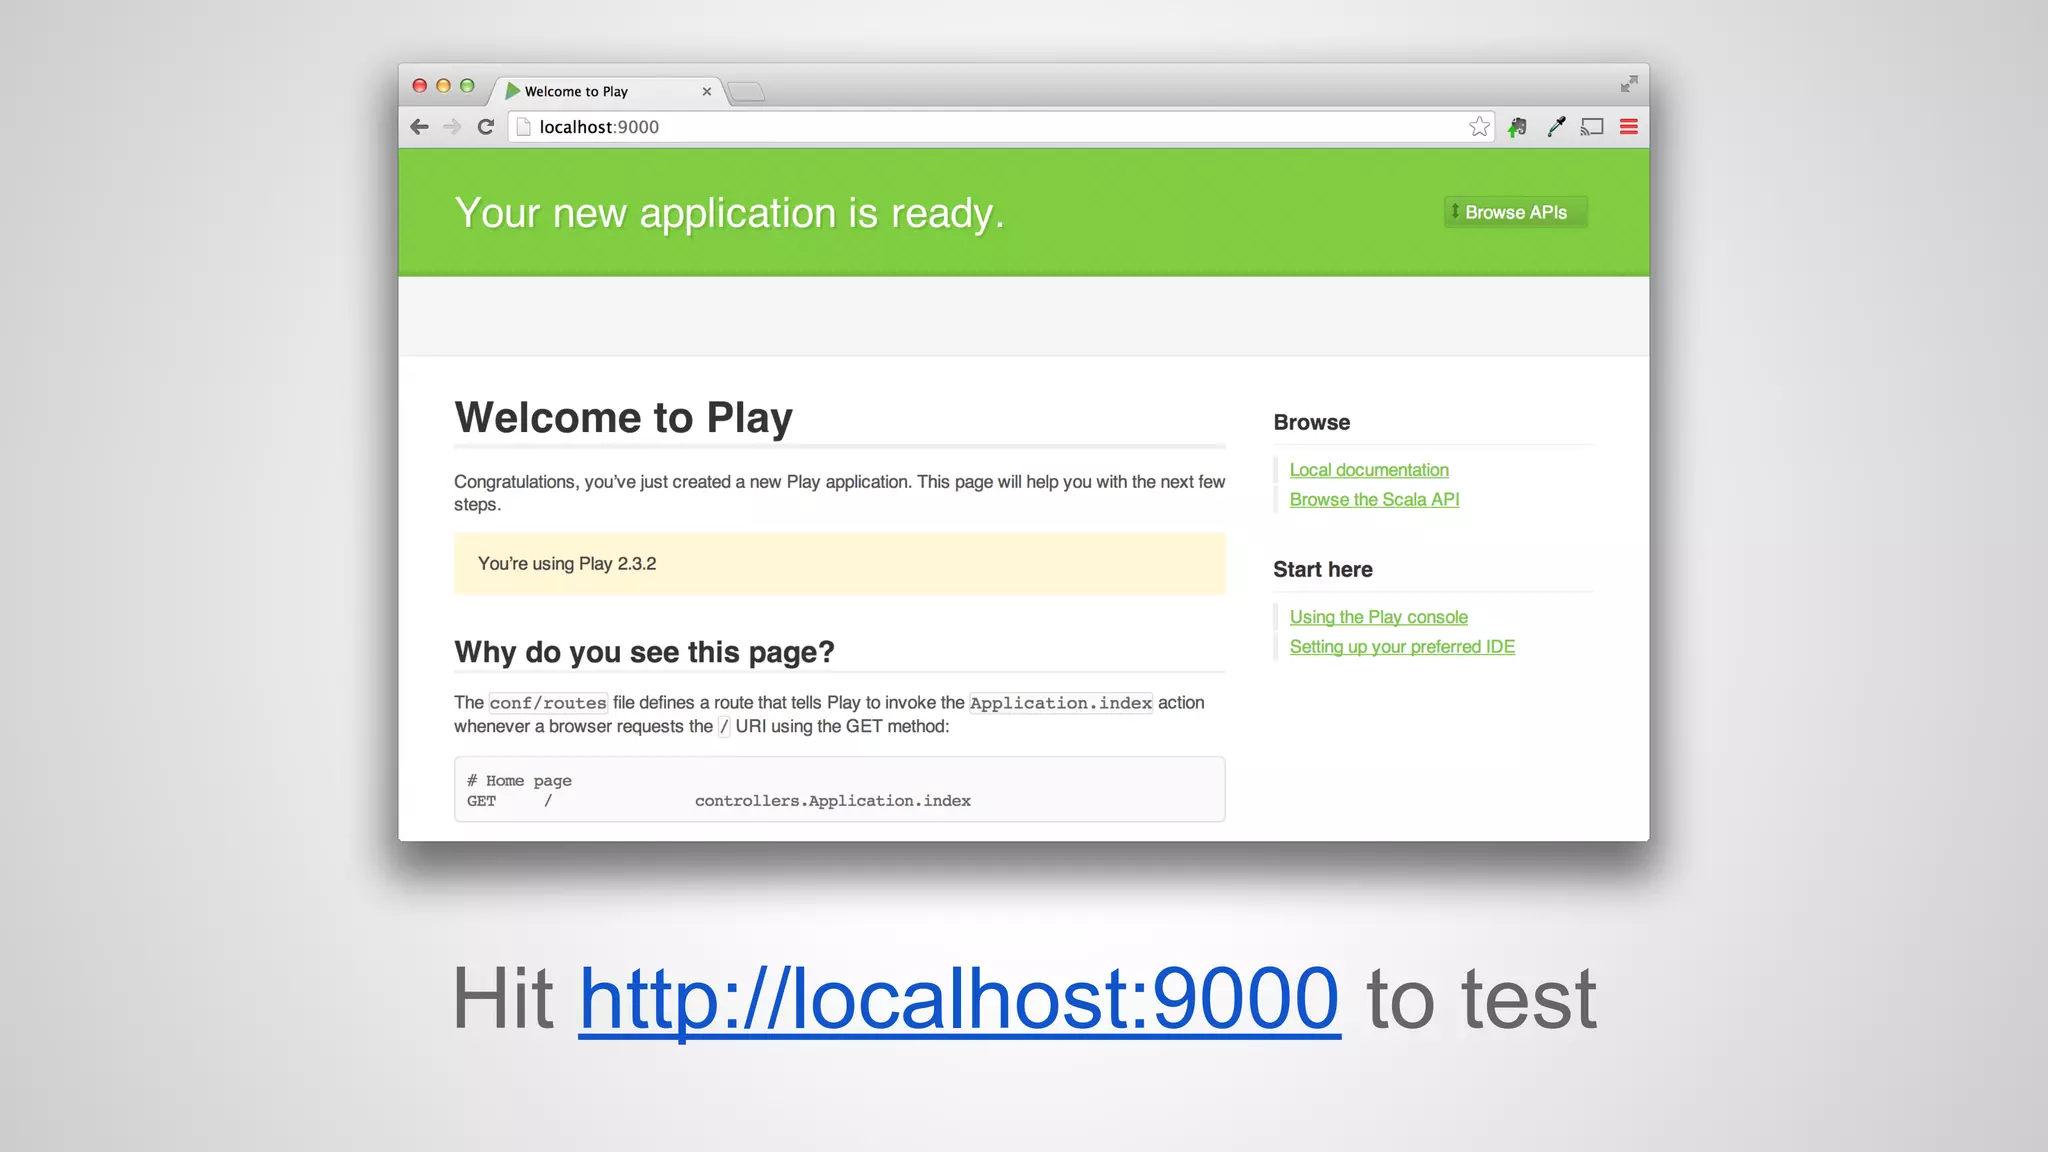Close the Welcome to Play tab
2048x1152 pixels.
coord(707,91)
